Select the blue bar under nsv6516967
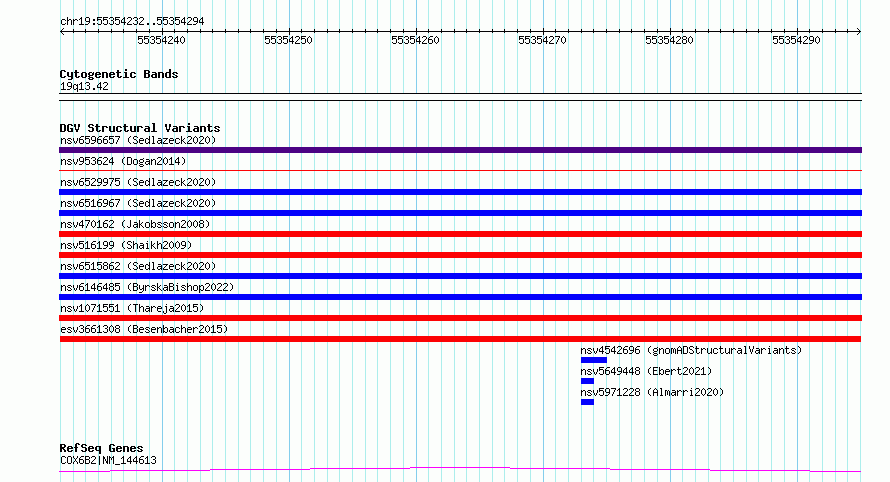This screenshot has height=482, width=890. 460,213
